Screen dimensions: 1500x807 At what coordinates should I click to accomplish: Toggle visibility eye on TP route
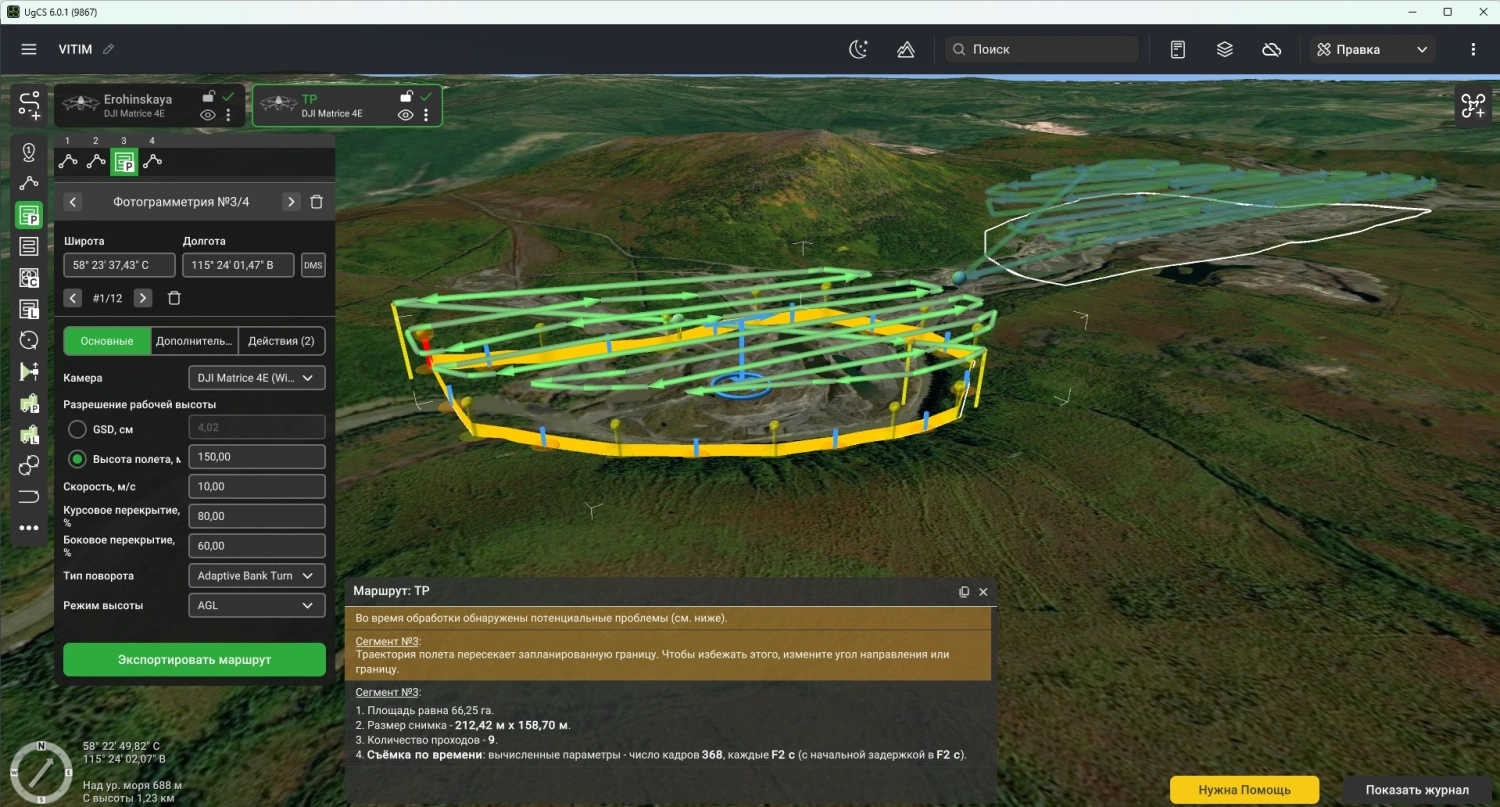(x=405, y=115)
